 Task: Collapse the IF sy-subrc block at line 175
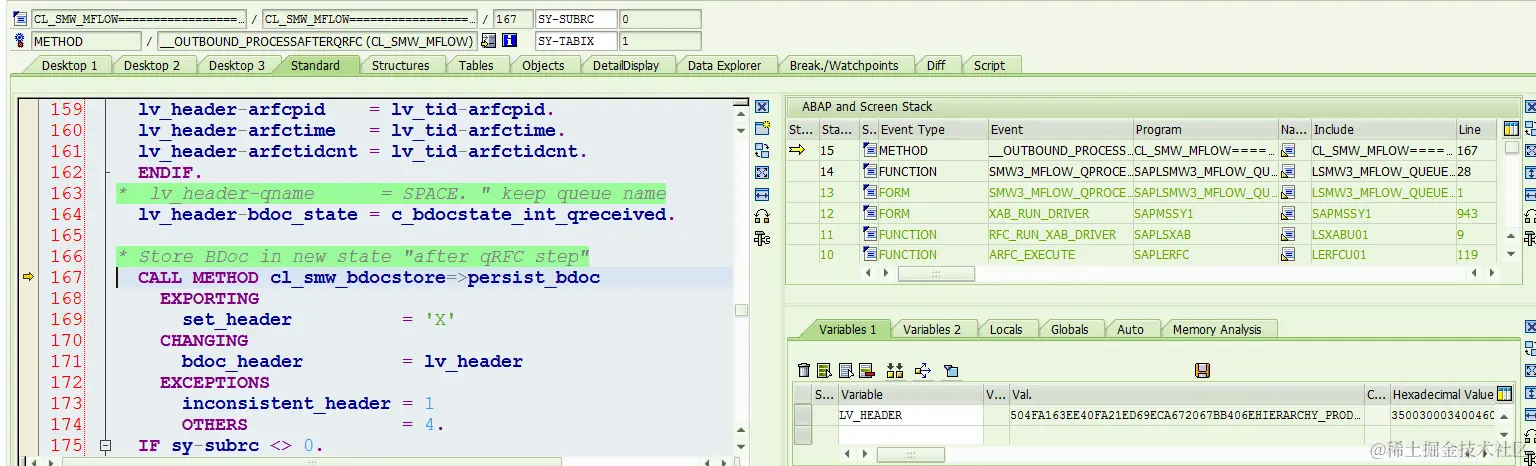point(104,446)
